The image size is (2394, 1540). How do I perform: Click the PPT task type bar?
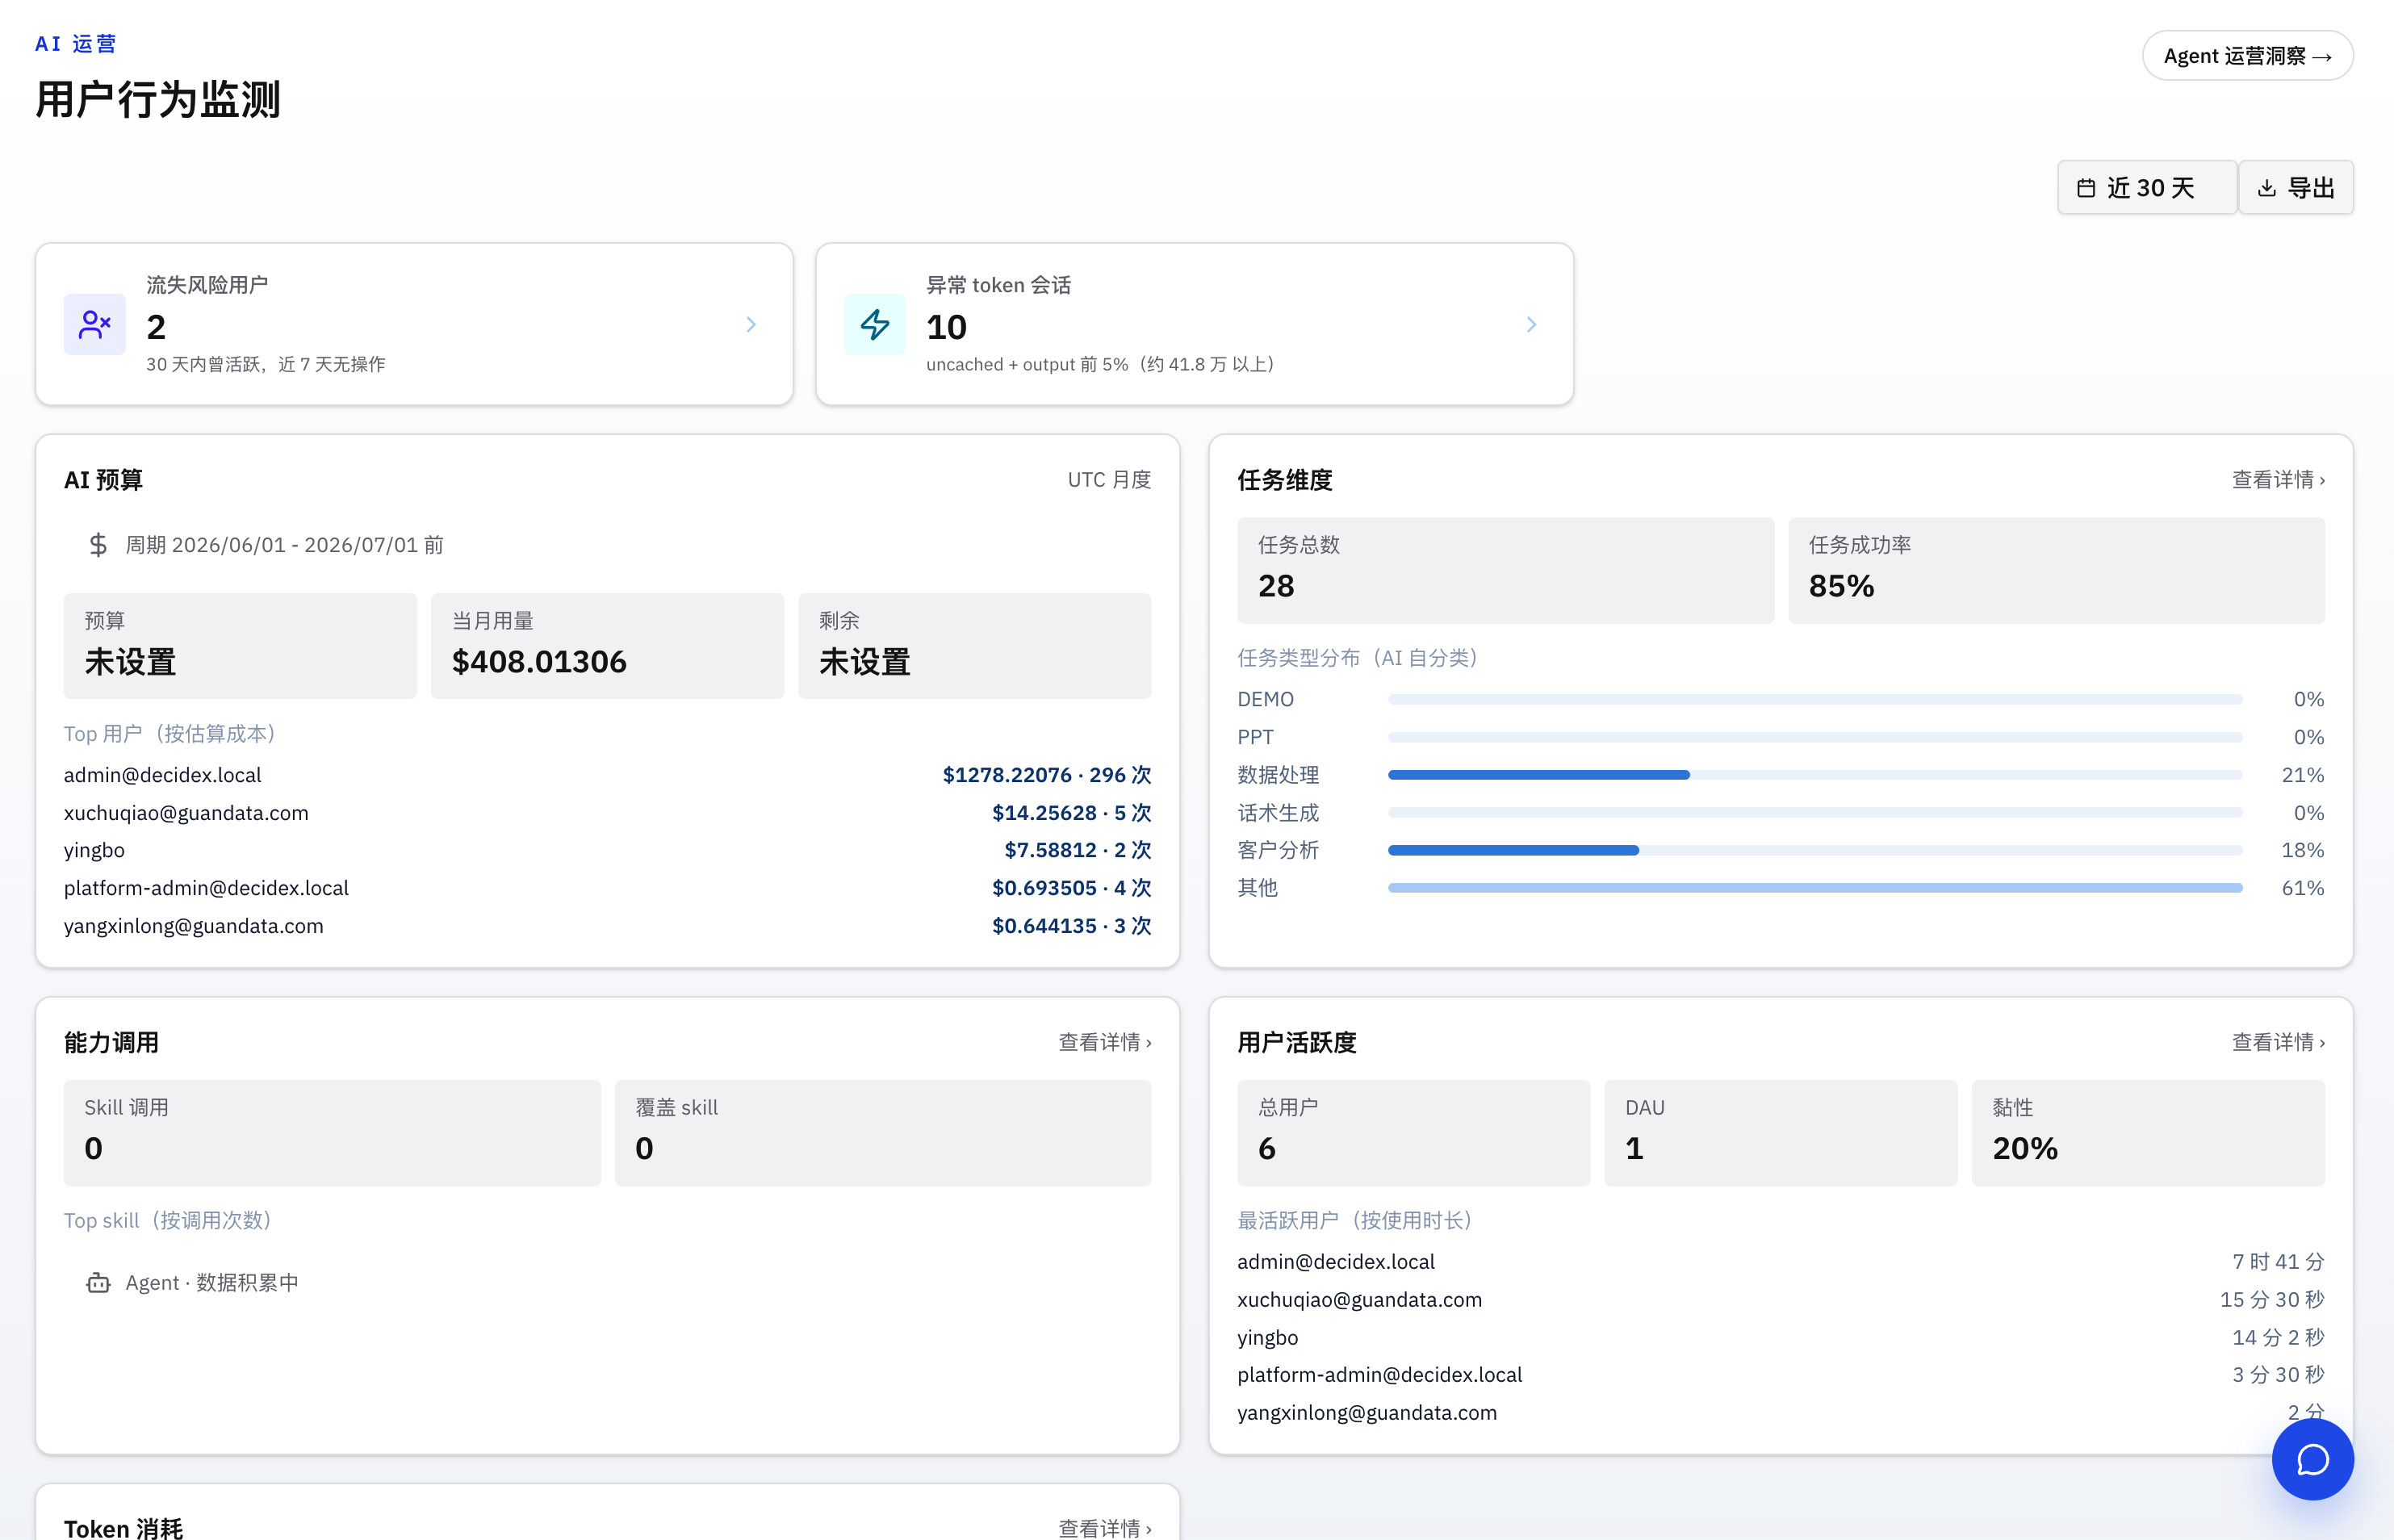[x=1815, y=737]
